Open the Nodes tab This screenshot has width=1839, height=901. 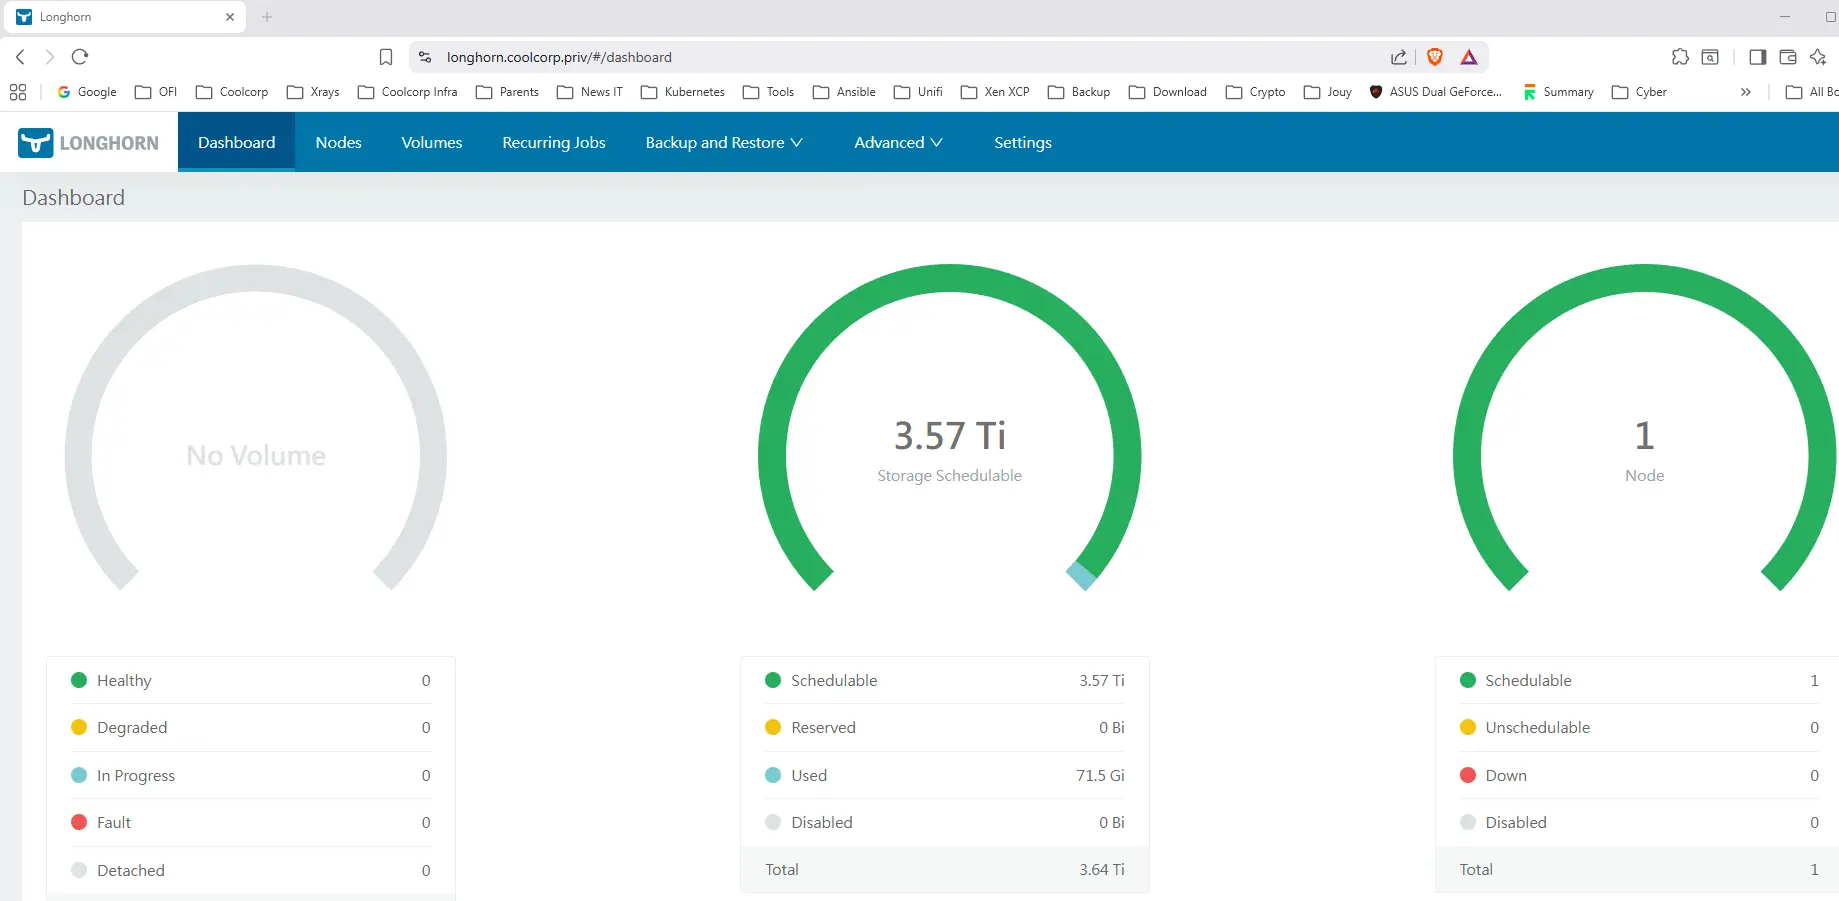click(x=338, y=143)
